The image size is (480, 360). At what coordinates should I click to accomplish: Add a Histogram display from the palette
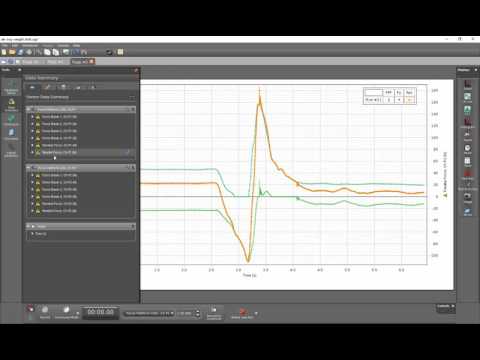click(x=468, y=122)
